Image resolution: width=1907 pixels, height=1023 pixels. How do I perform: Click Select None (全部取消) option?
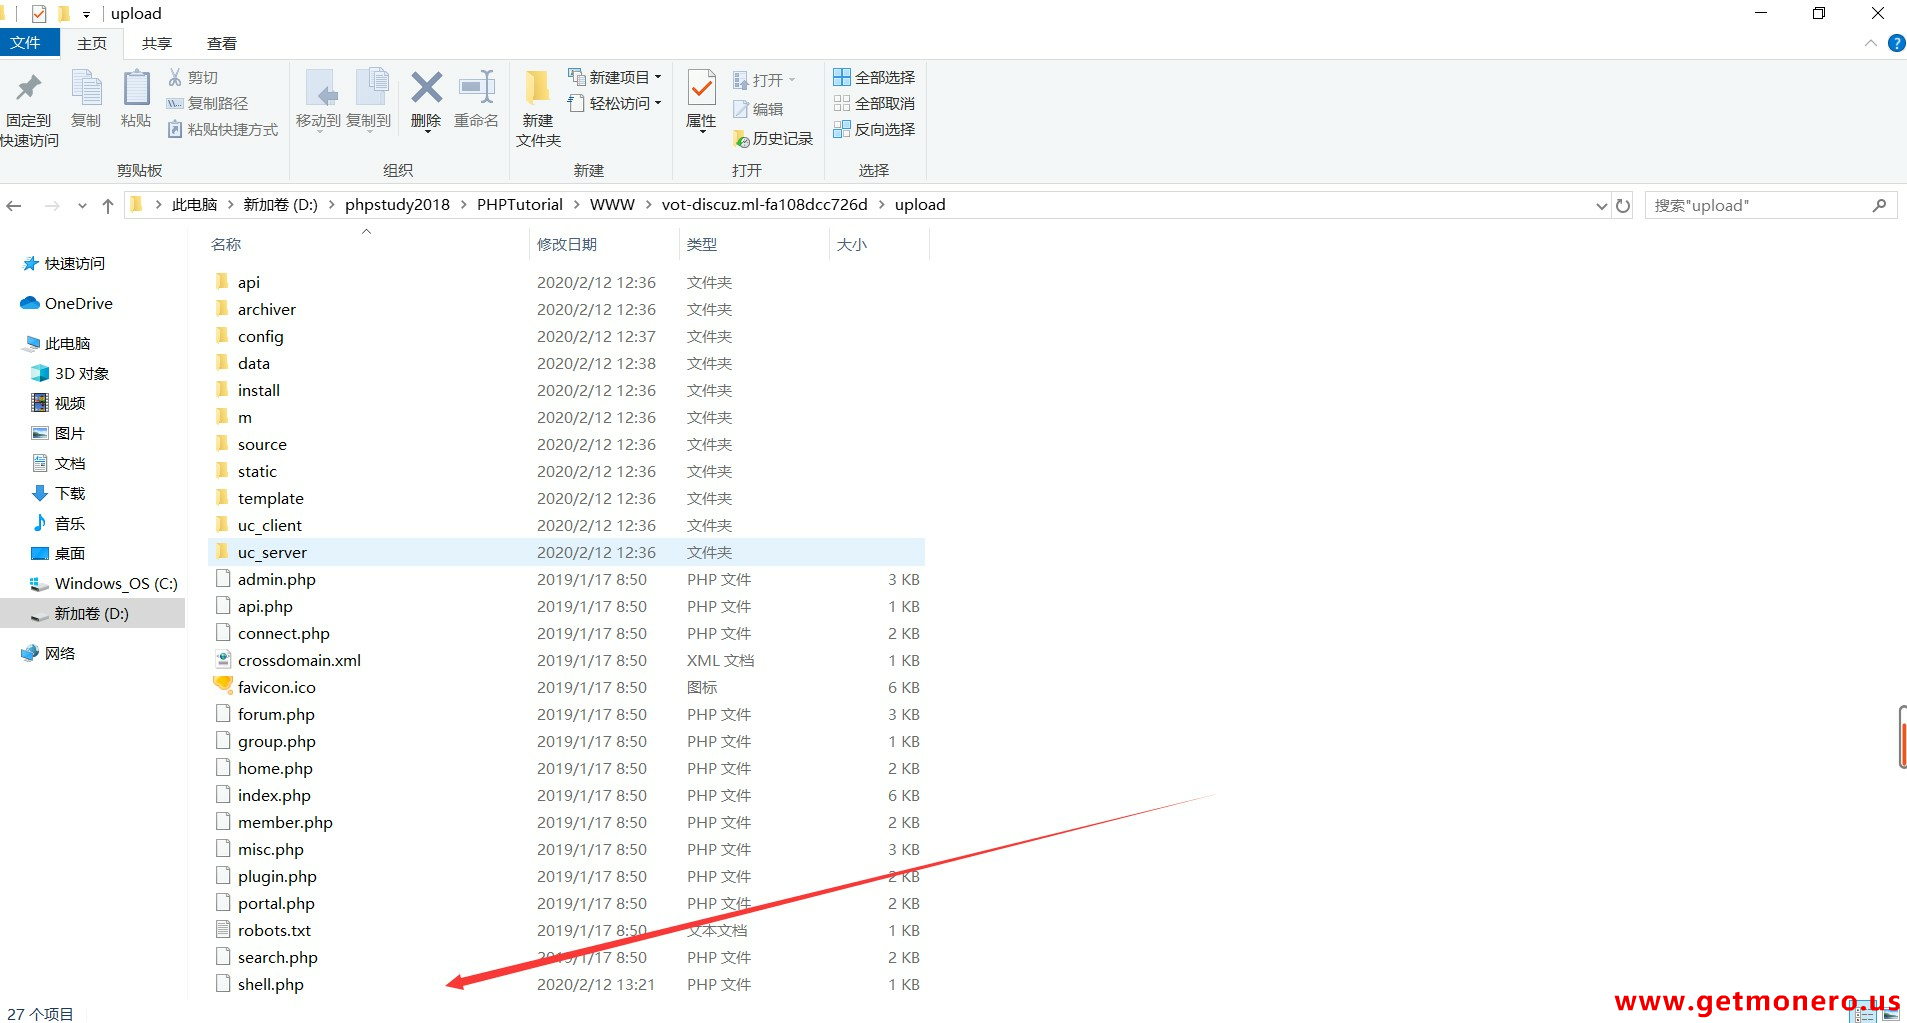coord(874,103)
